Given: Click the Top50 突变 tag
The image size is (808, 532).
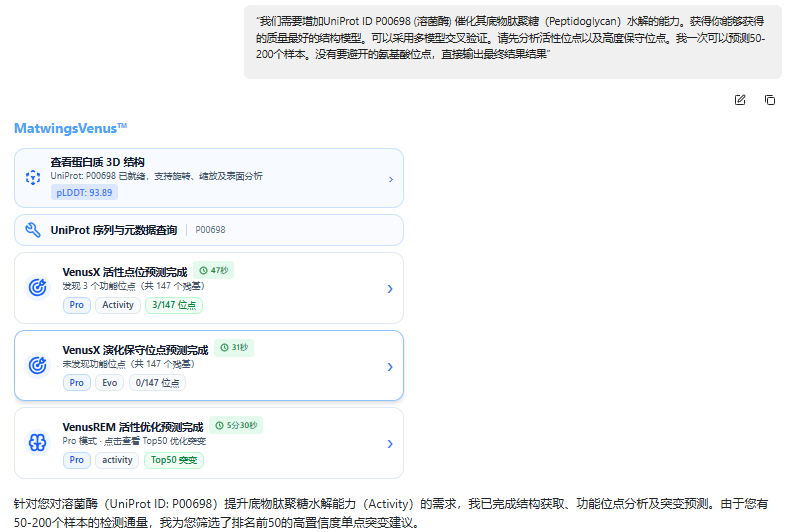Looking at the screenshot, I should coord(174,460).
